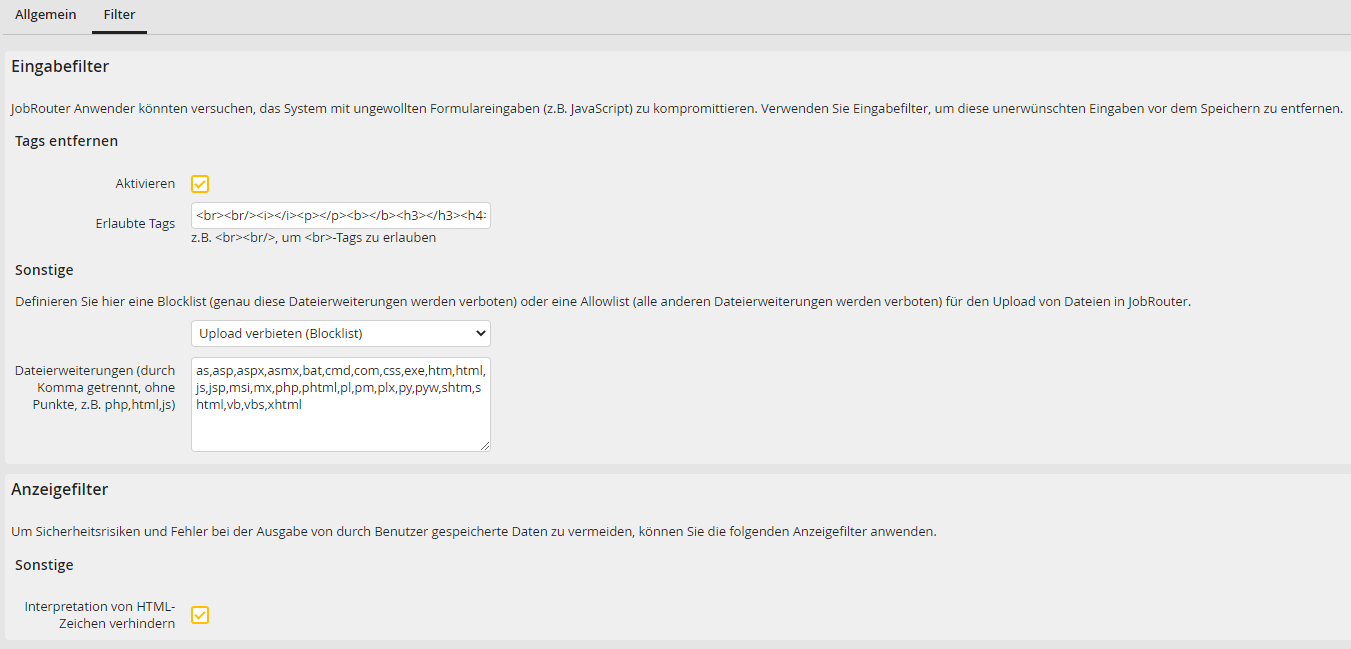Viewport: 1351px width, 649px height.
Task: Grab the resize handle of extensions textarea
Action: pyautogui.click(x=485, y=446)
